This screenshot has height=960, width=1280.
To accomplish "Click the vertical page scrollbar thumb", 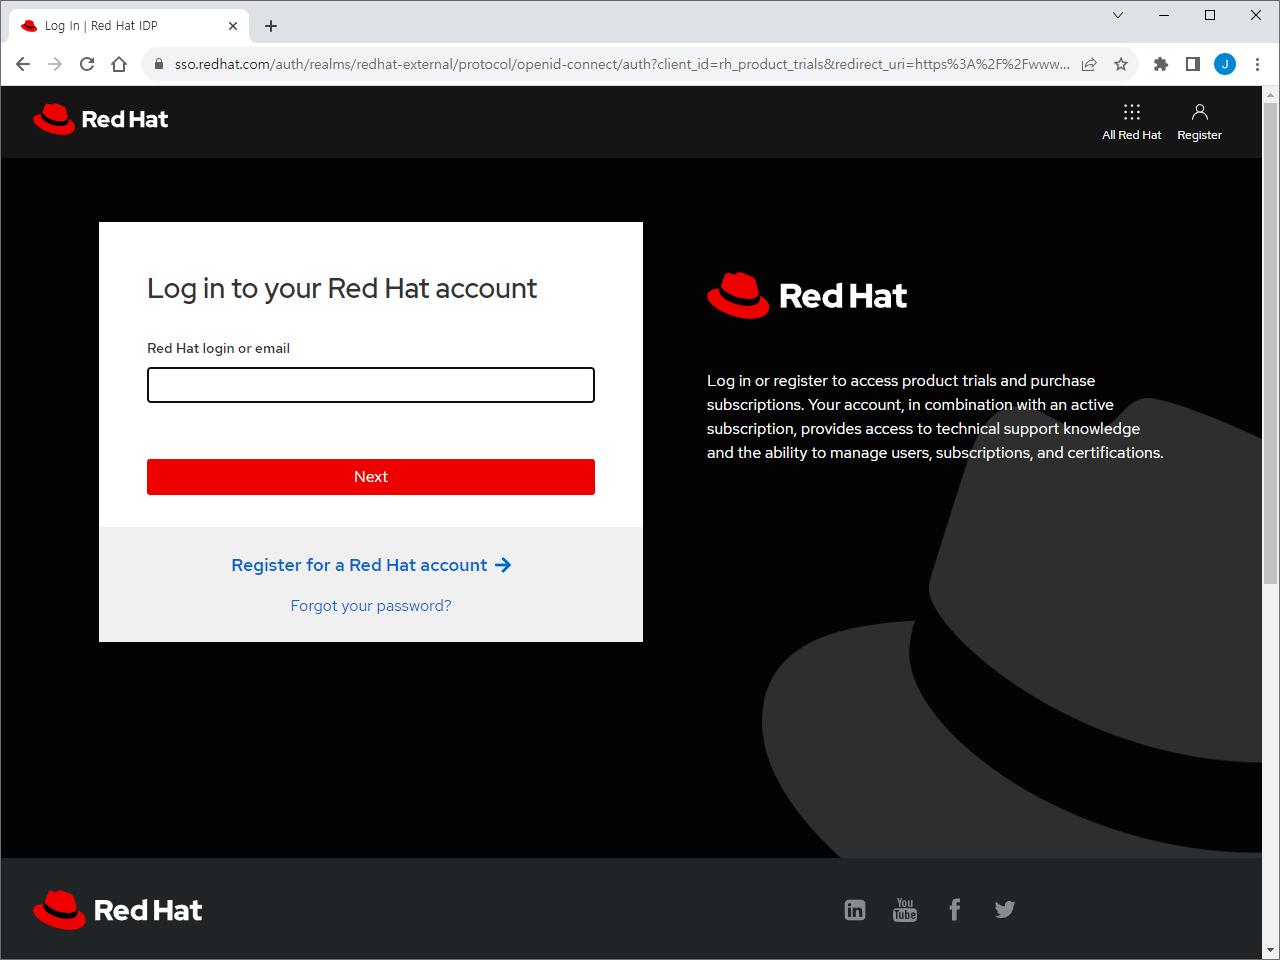I will tap(1270, 343).
